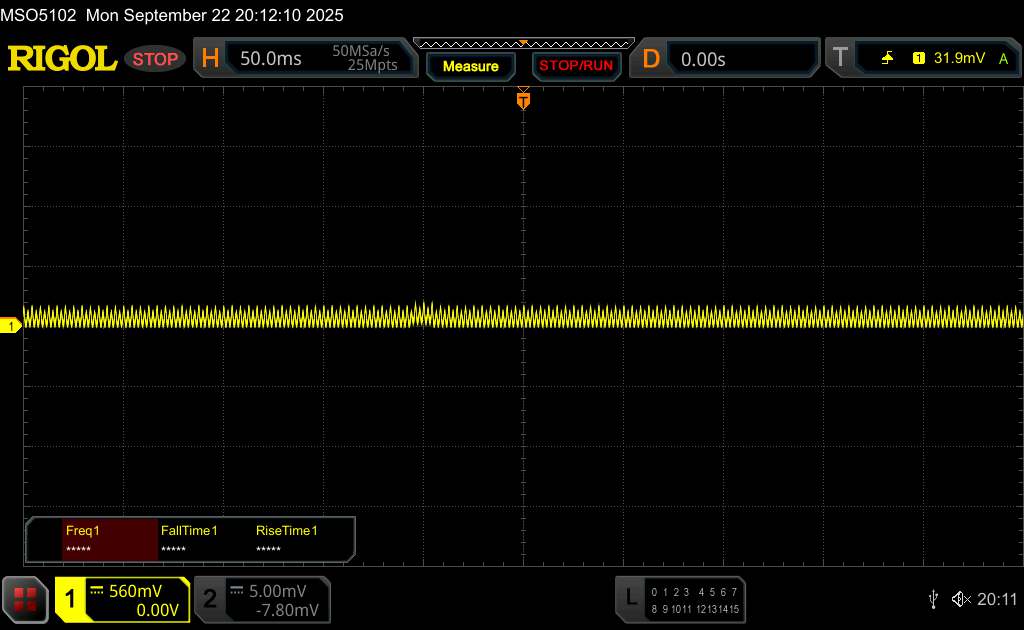Click the orange trigger position marker
Image resolution: width=1024 pixels, height=630 pixels.
523,99
